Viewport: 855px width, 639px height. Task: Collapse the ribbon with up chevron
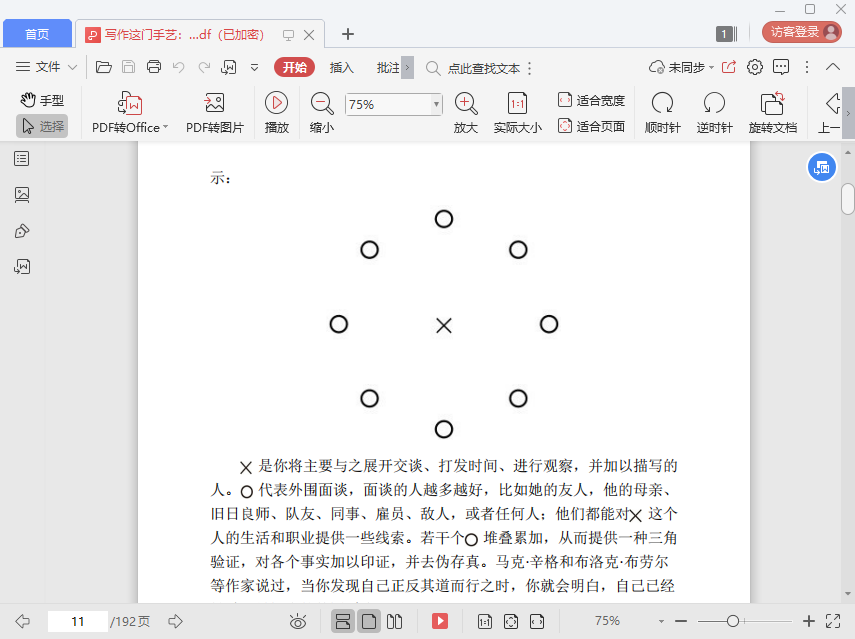click(x=833, y=67)
